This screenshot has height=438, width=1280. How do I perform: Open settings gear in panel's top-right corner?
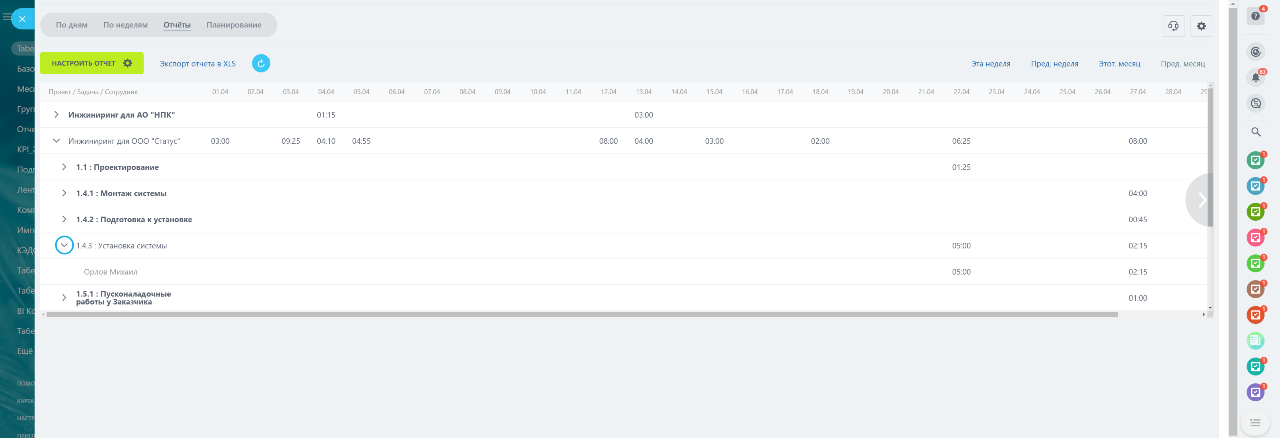pyautogui.click(x=1201, y=26)
